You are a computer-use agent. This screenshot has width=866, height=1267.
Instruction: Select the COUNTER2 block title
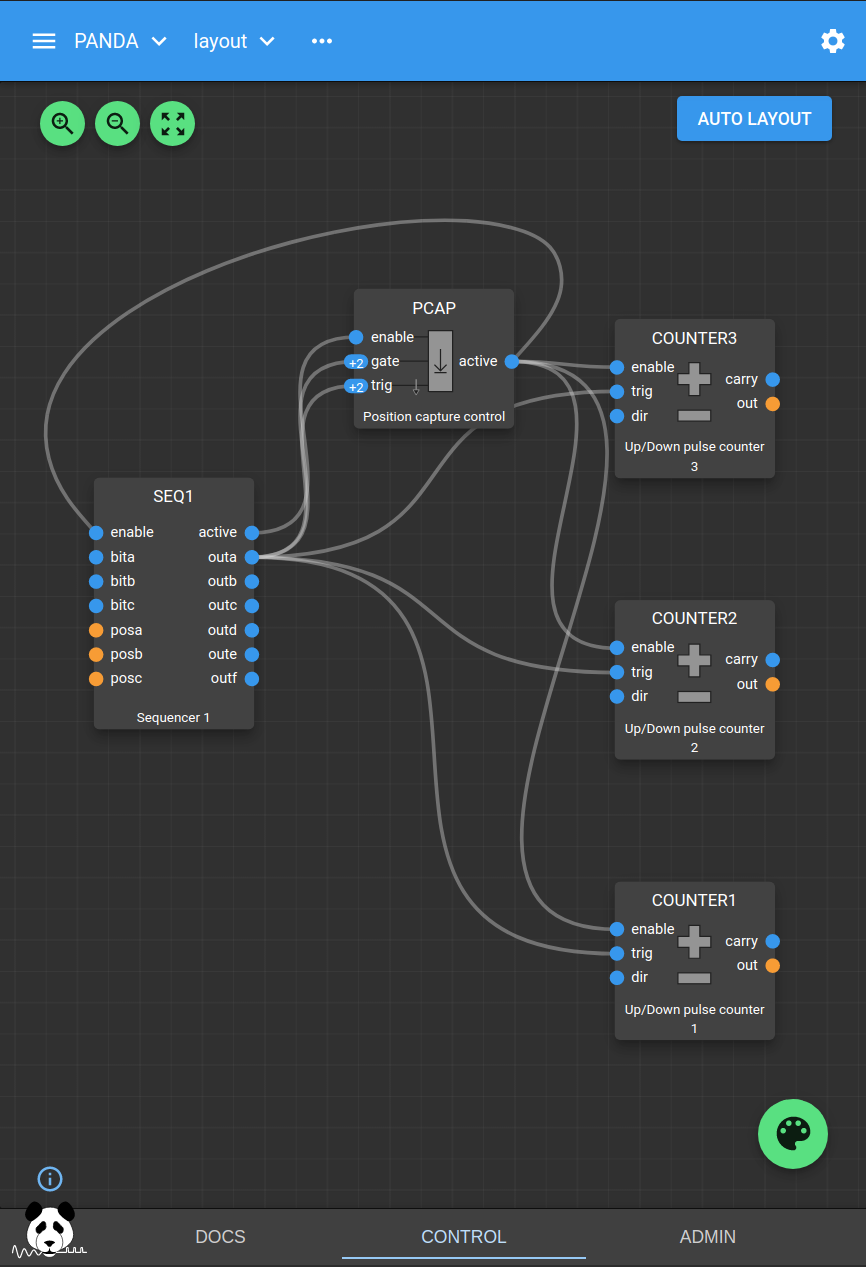694,618
